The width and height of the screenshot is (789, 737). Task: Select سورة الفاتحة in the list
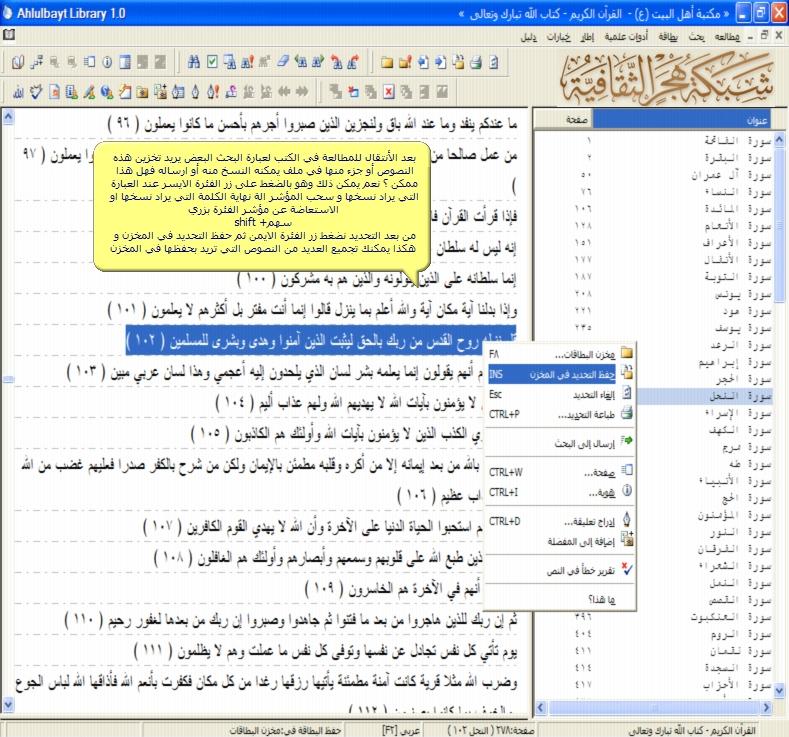click(653, 141)
